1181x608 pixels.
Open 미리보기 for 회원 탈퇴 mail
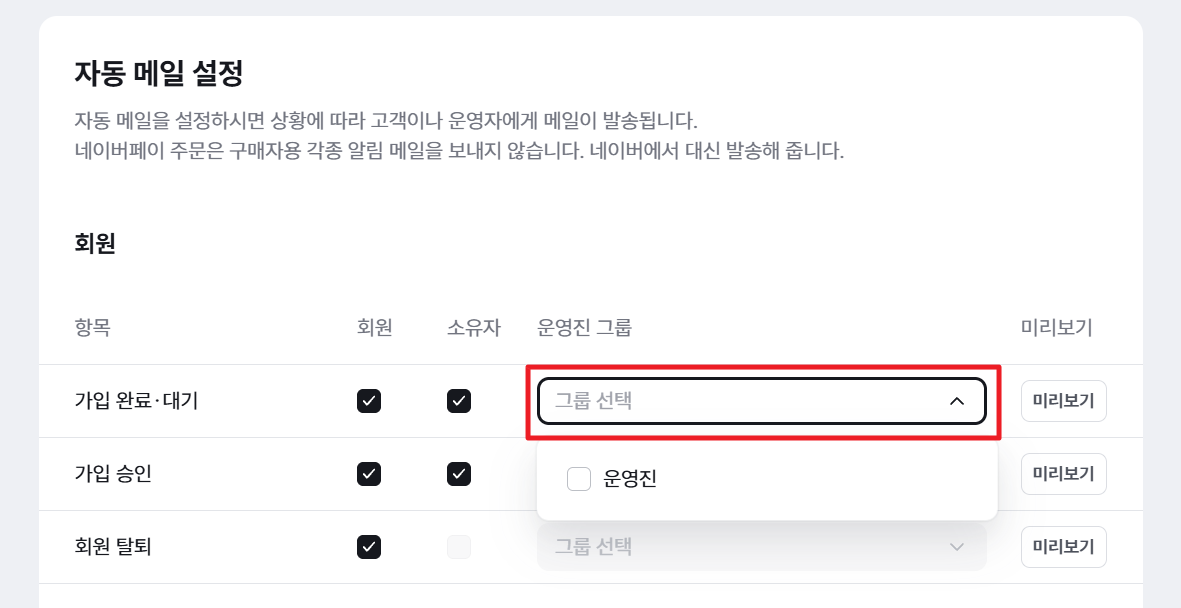click(1064, 547)
